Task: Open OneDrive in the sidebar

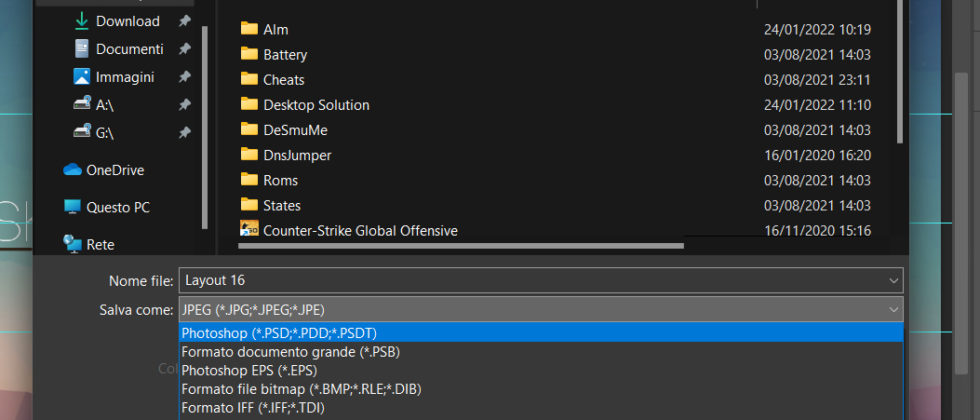Action: click(x=115, y=170)
